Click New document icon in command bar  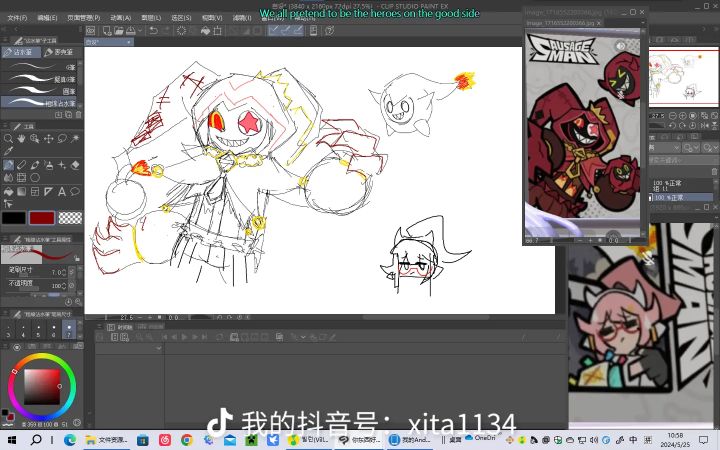coord(107,31)
